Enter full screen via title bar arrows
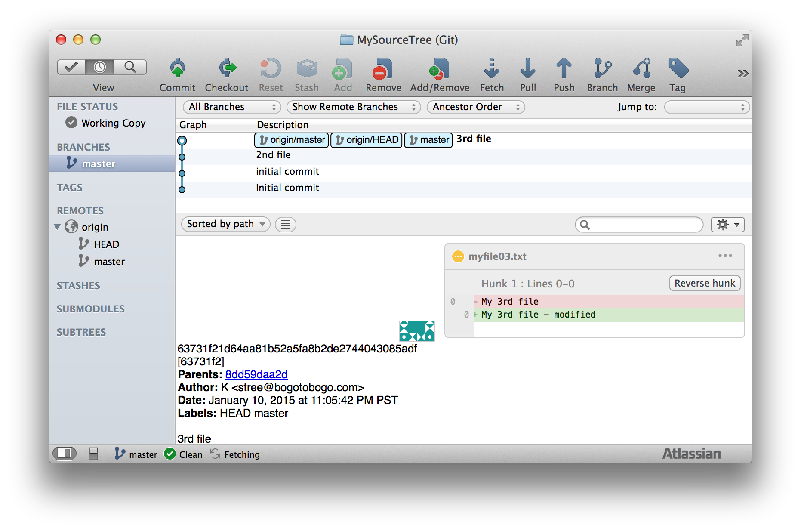Viewport: 801px width, 531px height. coord(742,40)
